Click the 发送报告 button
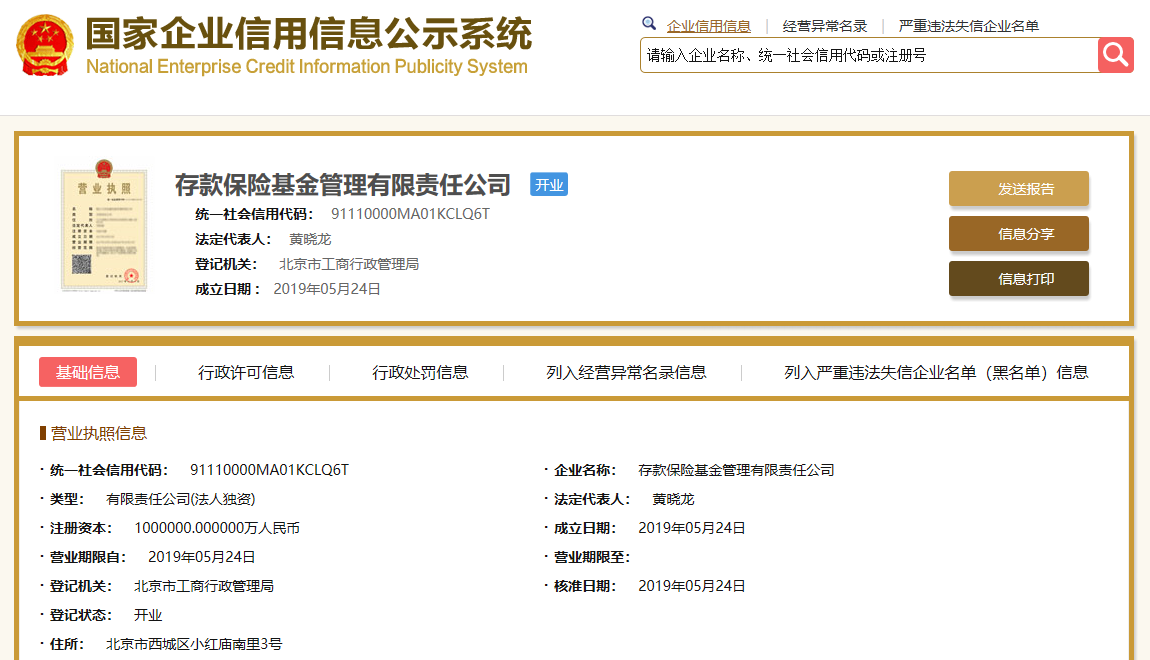The height and width of the screenshot is (660, 1150). coord(1019,188)
